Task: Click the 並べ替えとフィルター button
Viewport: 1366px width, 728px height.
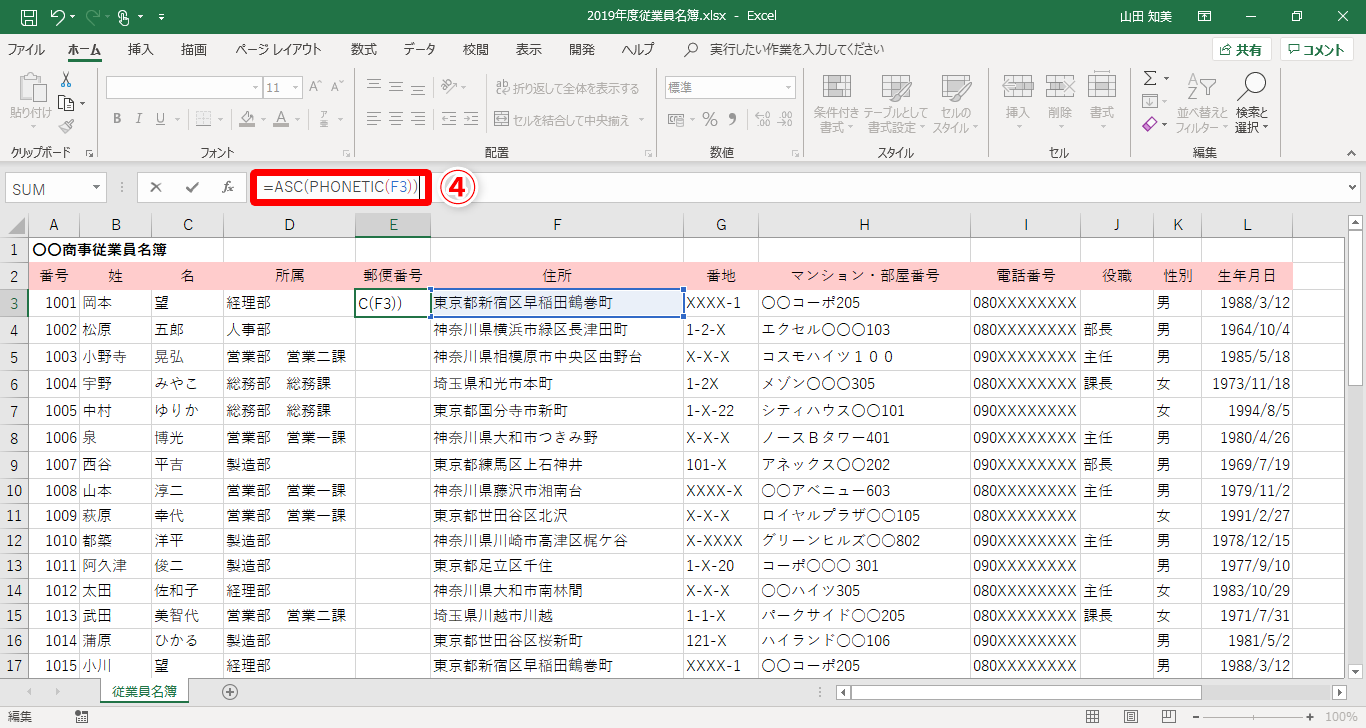Action: pos(1203,104)
